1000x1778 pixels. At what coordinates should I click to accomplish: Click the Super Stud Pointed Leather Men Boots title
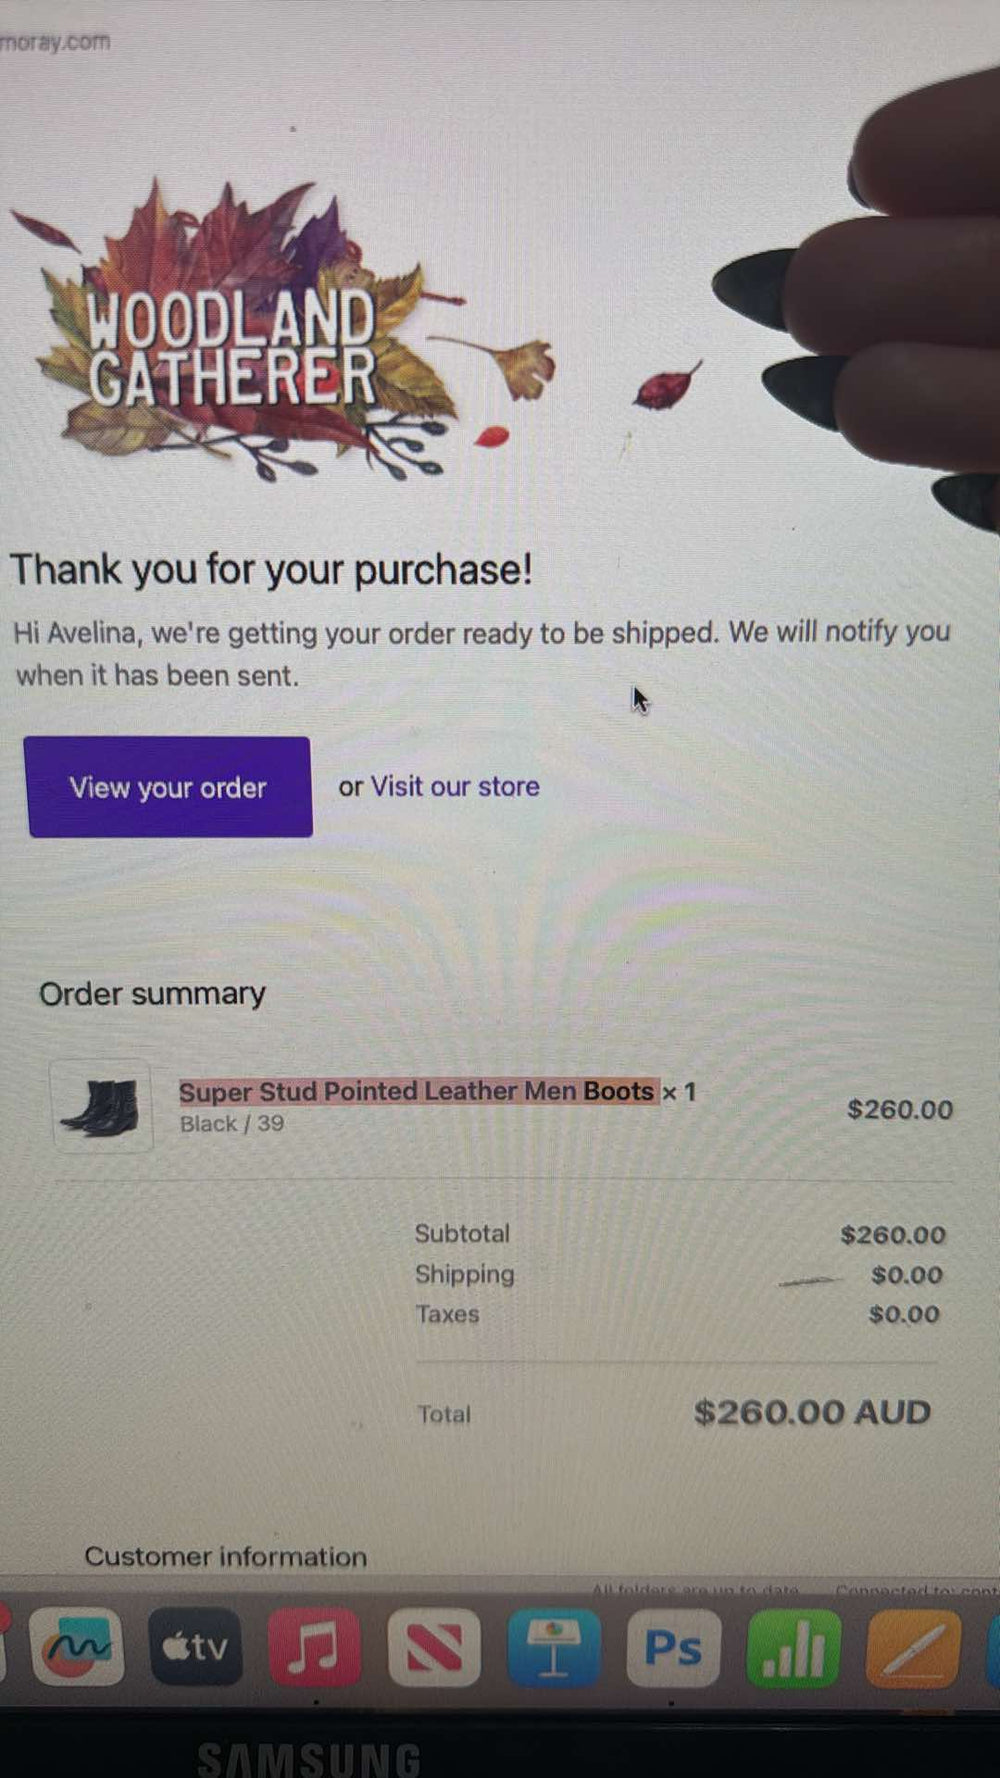417,1091
